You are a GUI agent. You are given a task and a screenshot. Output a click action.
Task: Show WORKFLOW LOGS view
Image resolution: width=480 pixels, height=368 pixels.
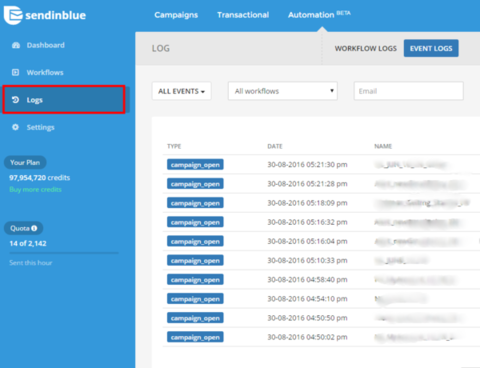pyautogui.click(x=366, y=49)
